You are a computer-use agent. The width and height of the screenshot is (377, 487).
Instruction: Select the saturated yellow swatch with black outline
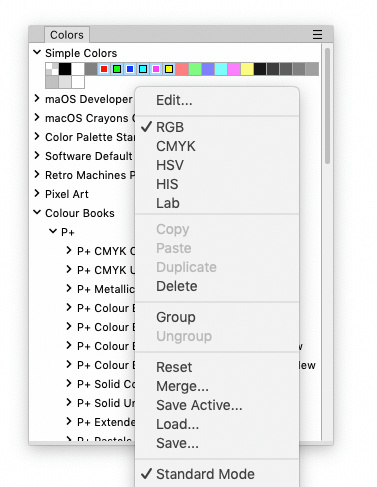169,69
